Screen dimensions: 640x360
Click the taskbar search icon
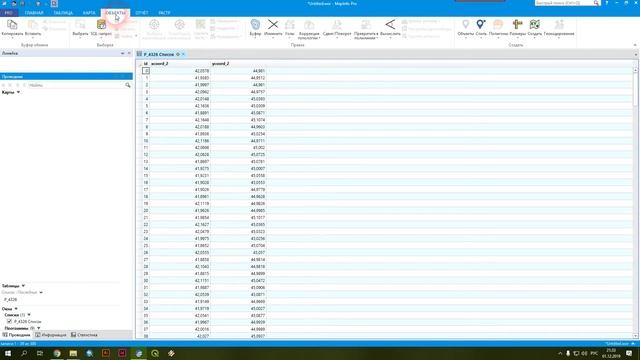24,353
